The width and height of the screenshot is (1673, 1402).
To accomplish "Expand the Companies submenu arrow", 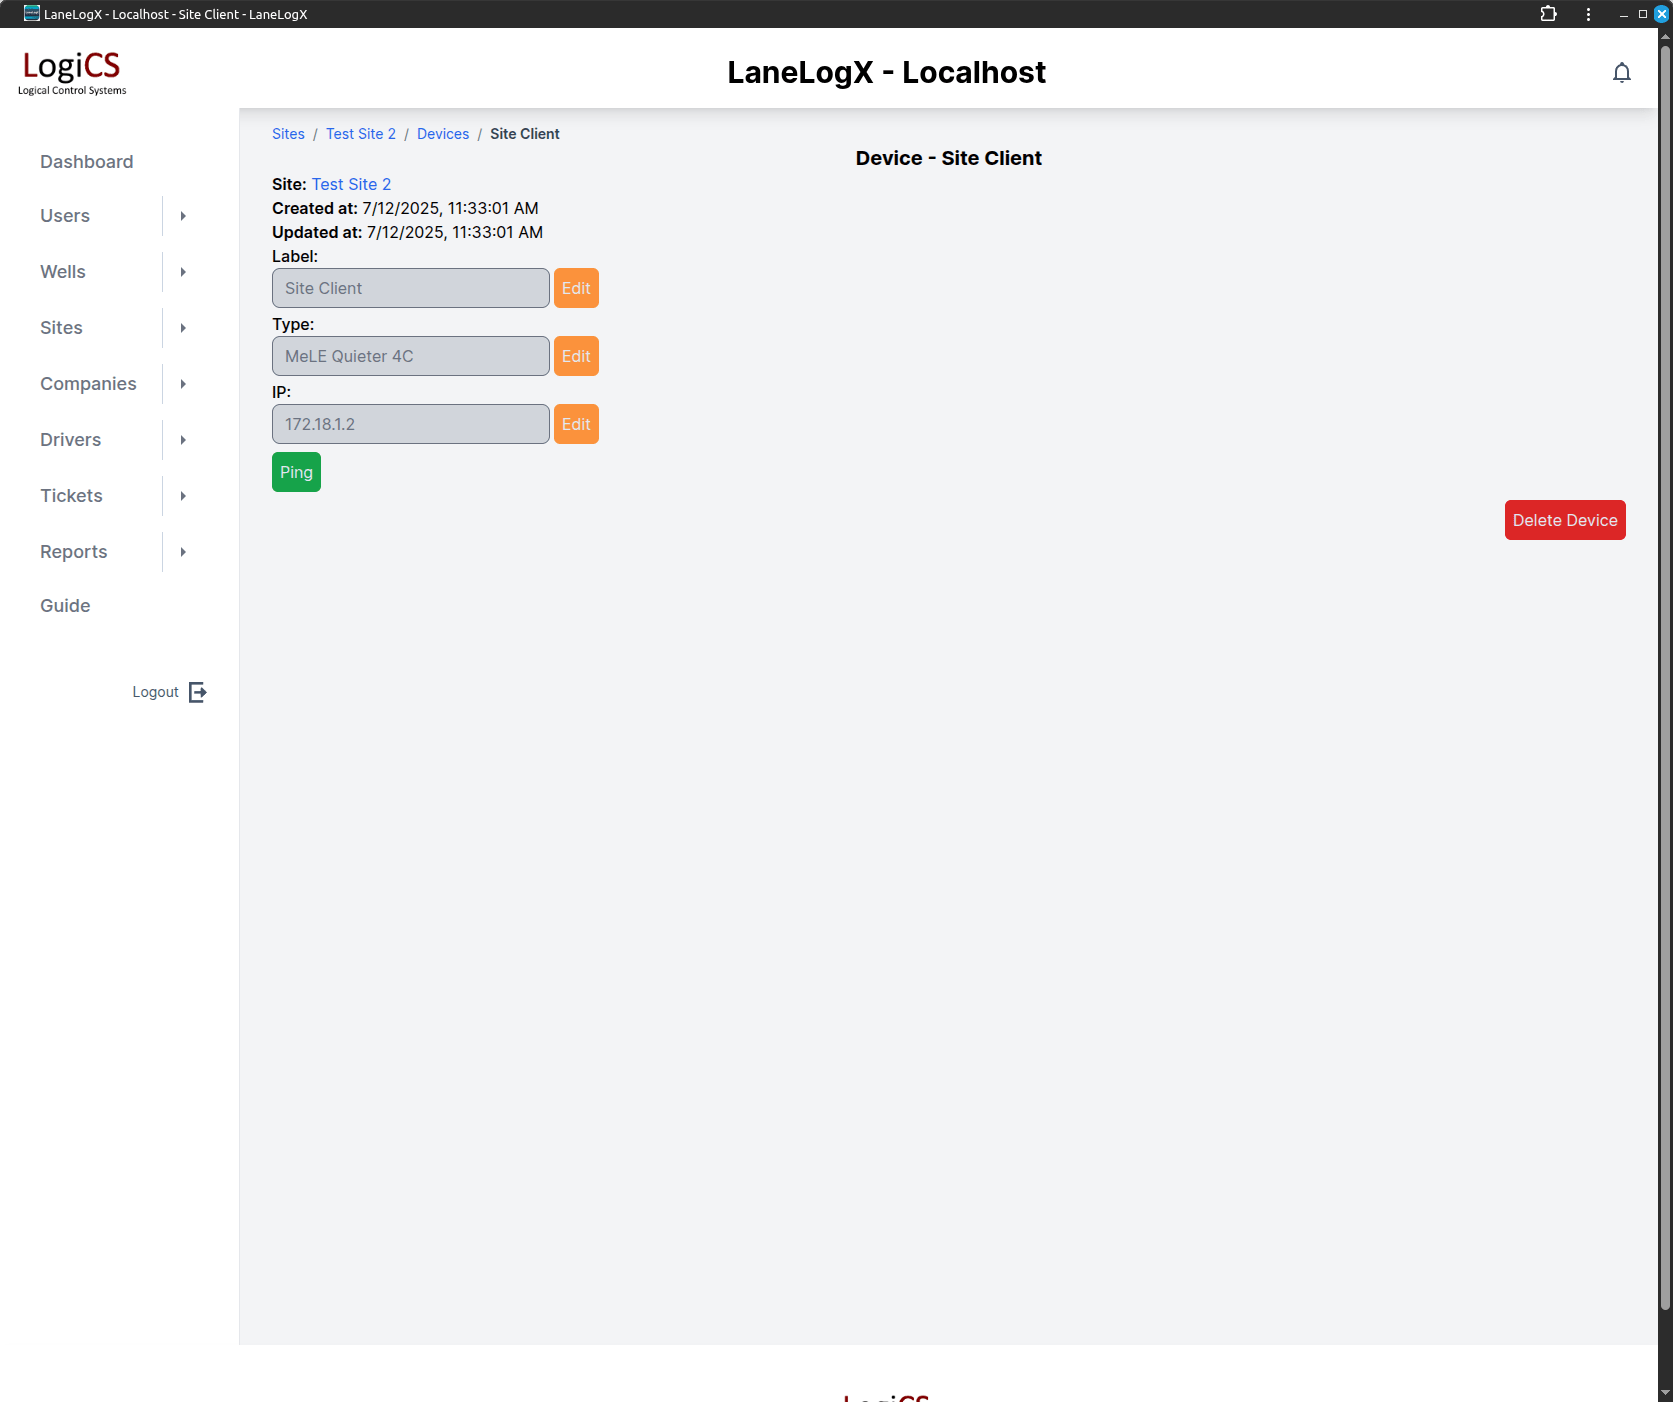I will 183,384.
